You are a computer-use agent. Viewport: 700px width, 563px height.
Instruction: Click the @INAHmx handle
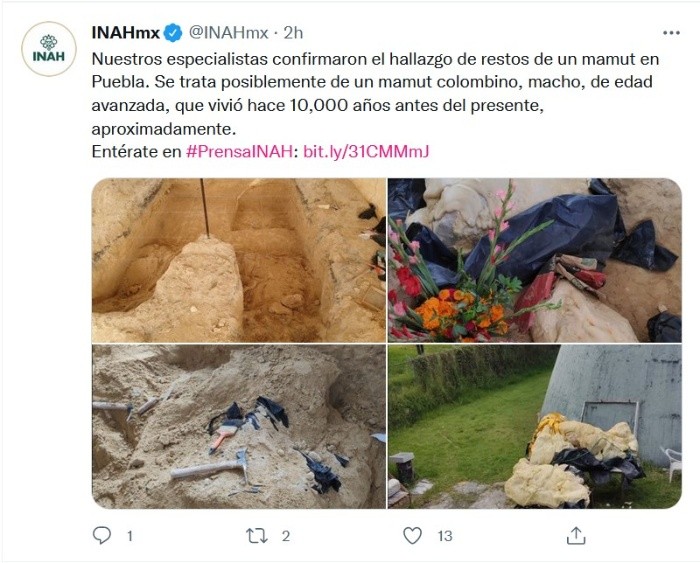(x=229, y=33)
